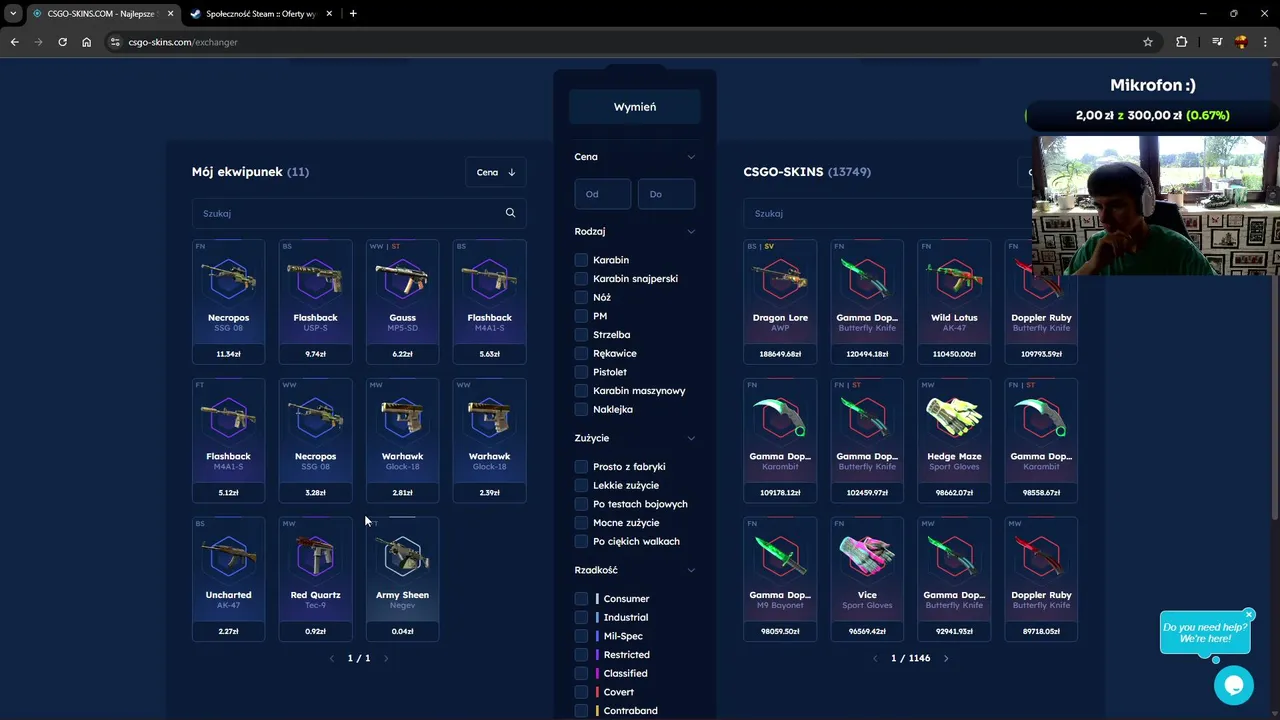Switch to the Społeczność Steam browser tab
This screenshot has width=1280, height=720.
pyautogui.click(x=260, y=14)
